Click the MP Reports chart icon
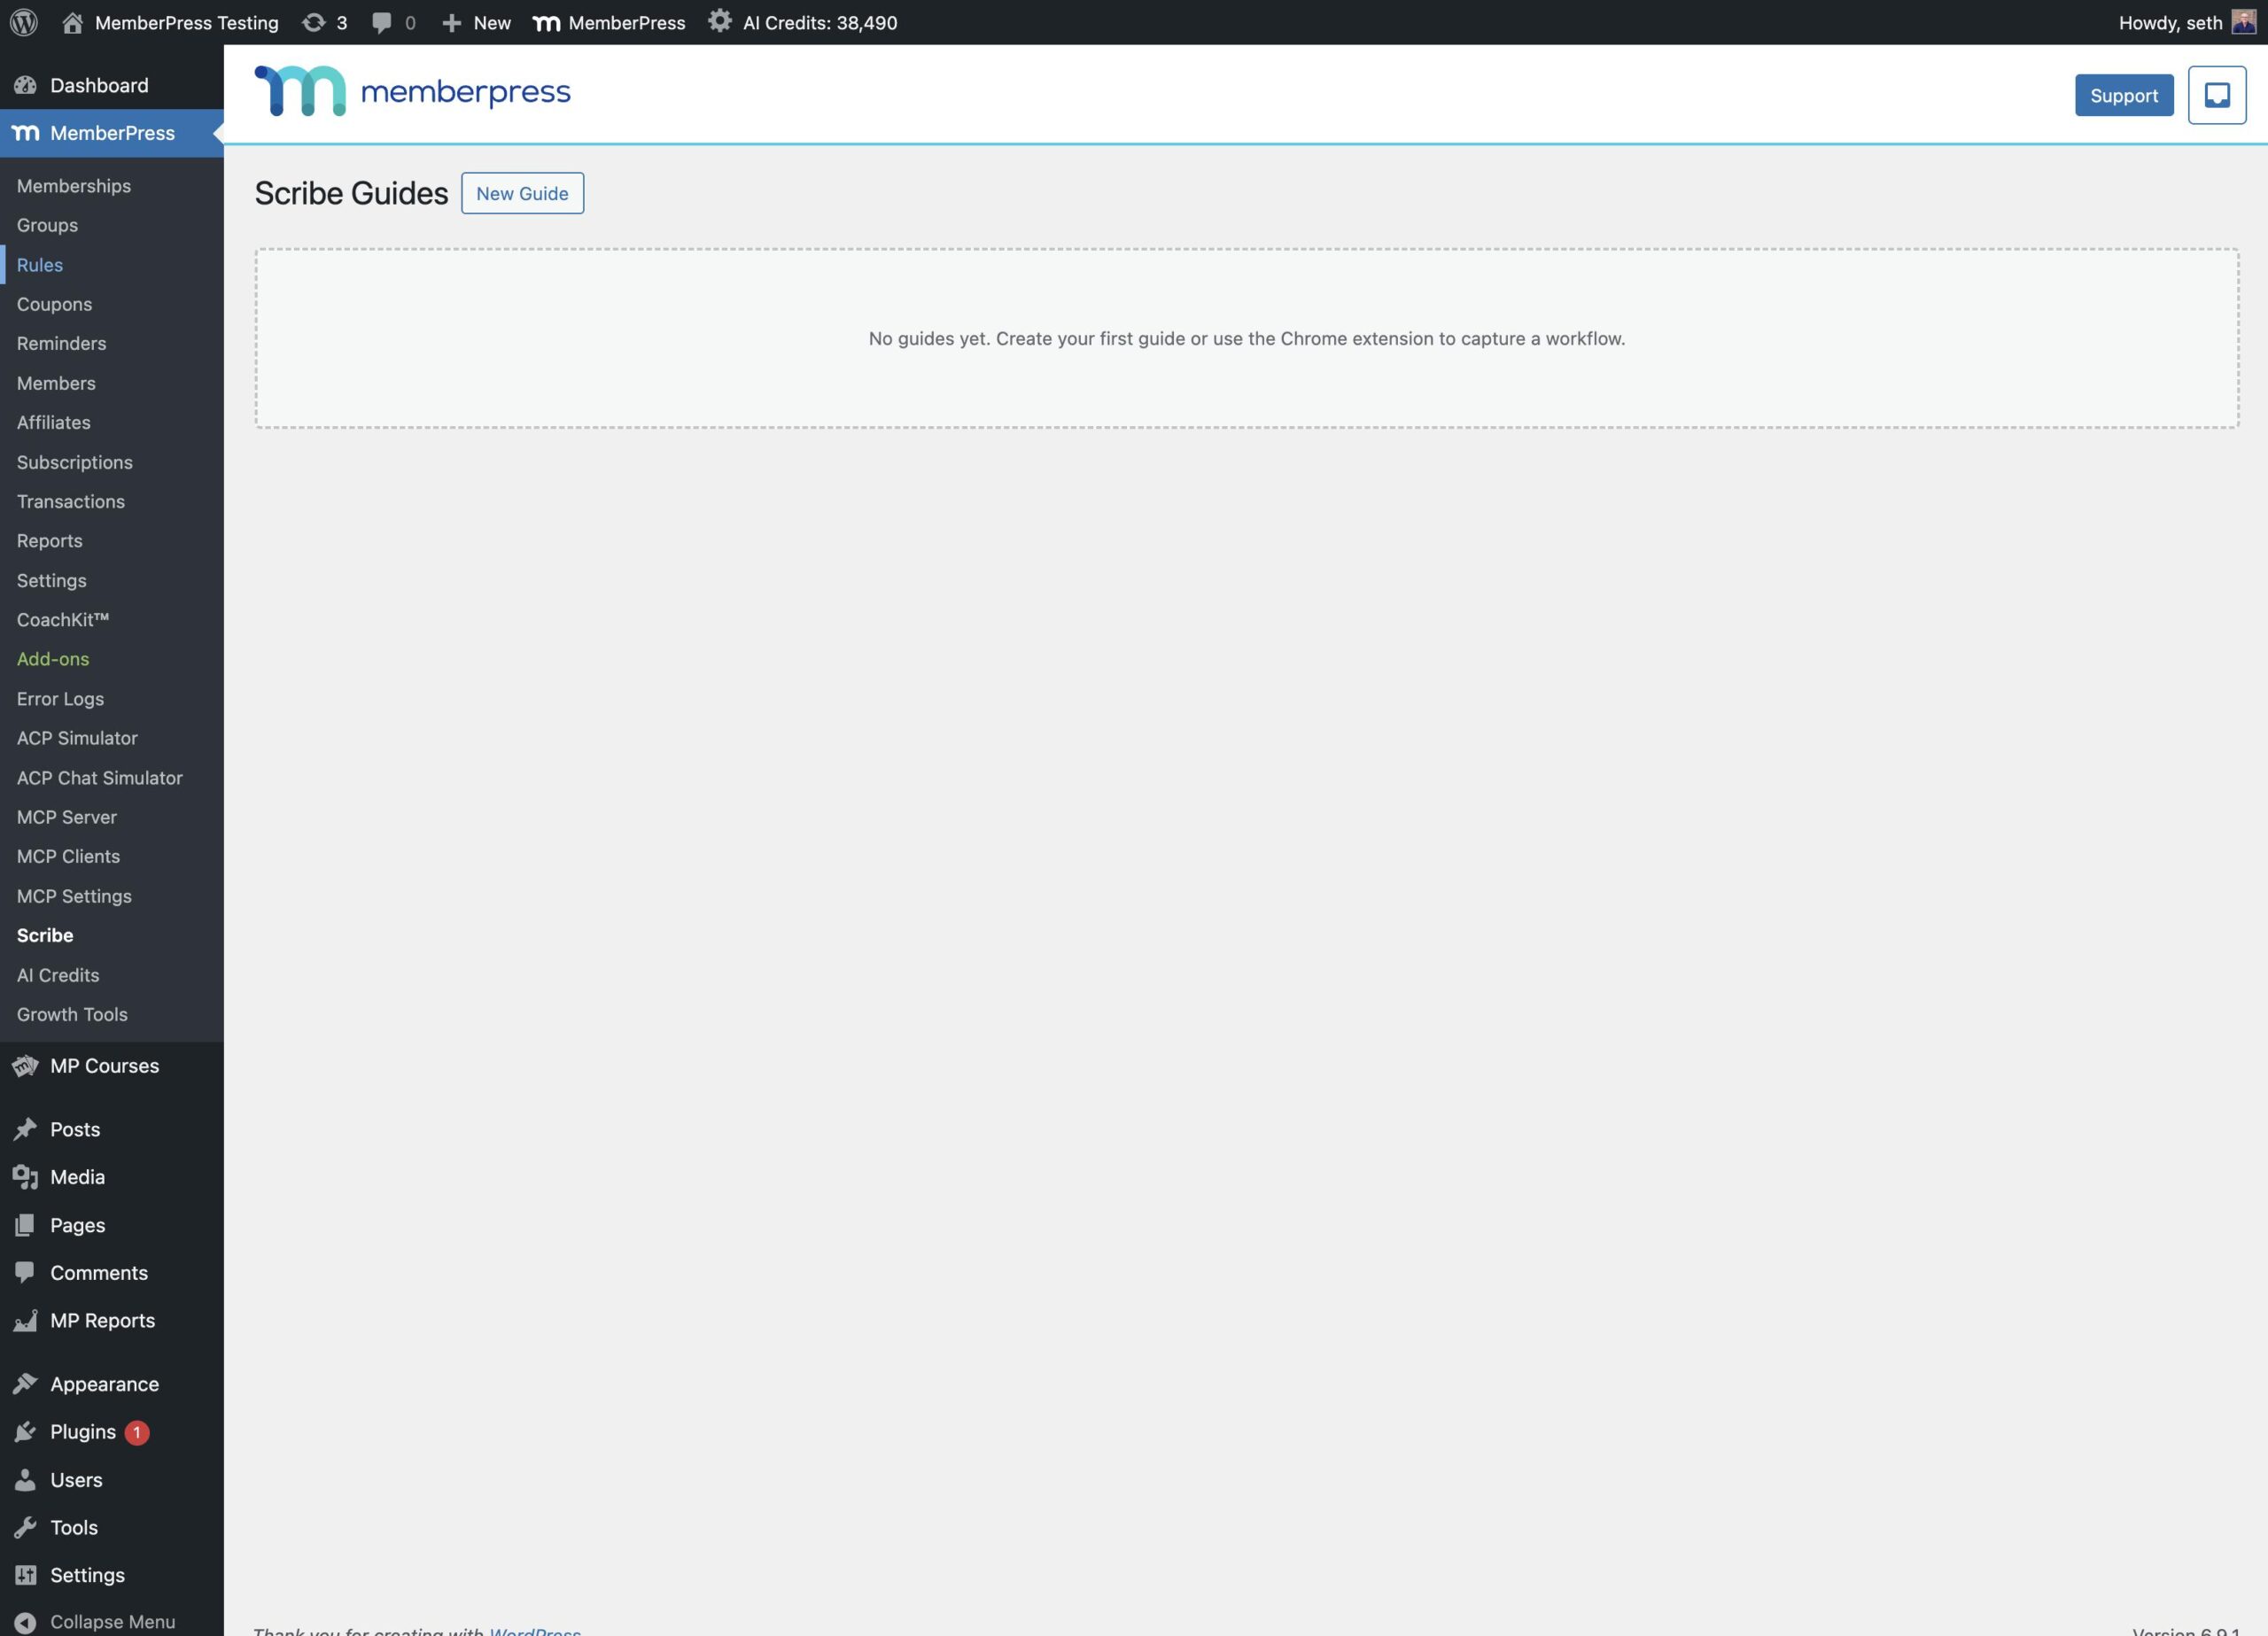Viewport: 2268px width, 1636px height. coord(25,1320)
